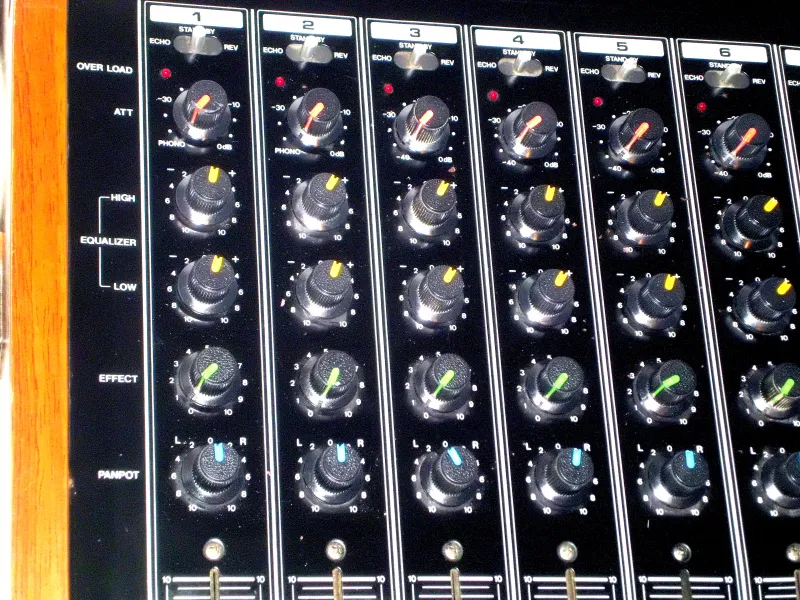Click channel 1 fader at bottom
This screenshot has height=600, width=800.
[x=213, y=585]
